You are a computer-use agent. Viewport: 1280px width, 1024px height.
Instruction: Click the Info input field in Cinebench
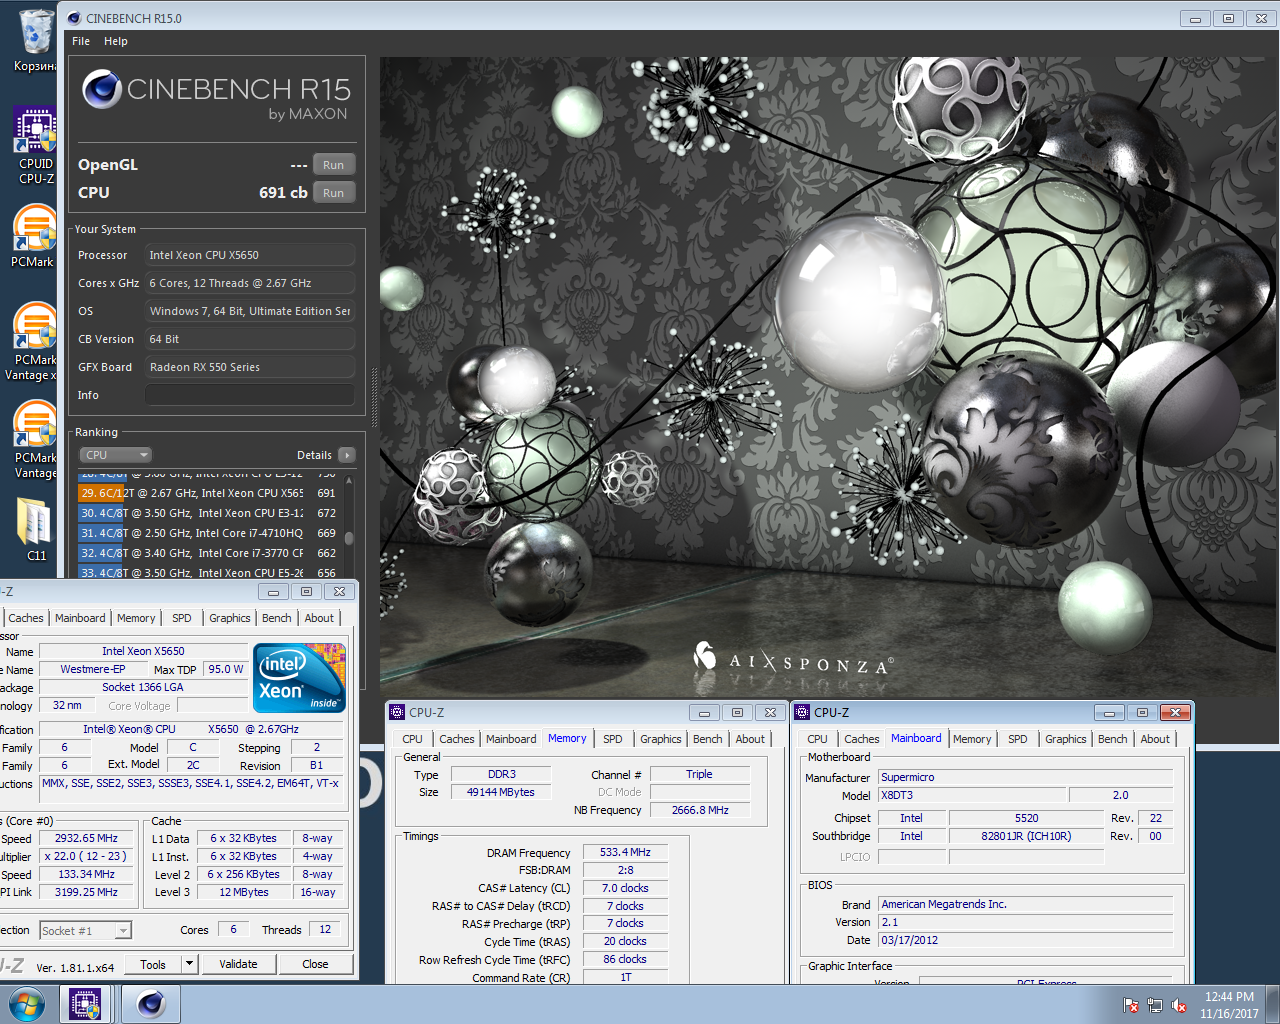pyautogui.click(x=250, y=395)
